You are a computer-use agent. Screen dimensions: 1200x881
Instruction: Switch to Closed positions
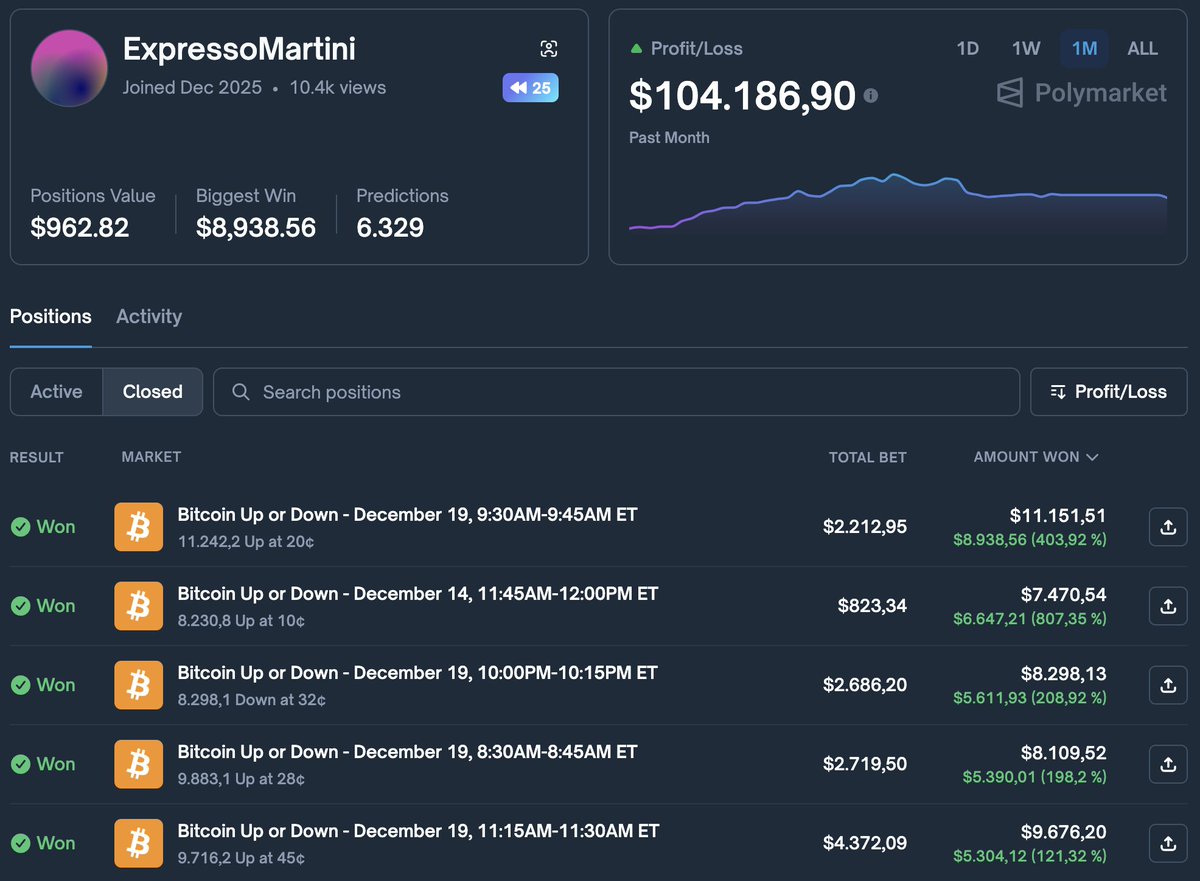(153, 392)
